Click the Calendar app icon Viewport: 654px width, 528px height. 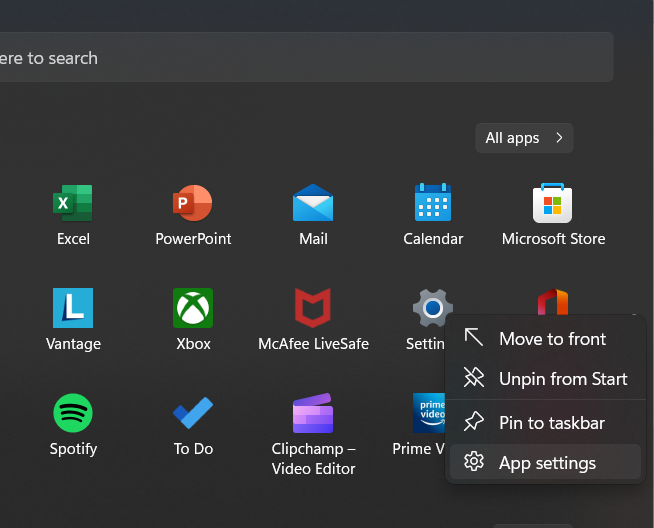[433, 204]
